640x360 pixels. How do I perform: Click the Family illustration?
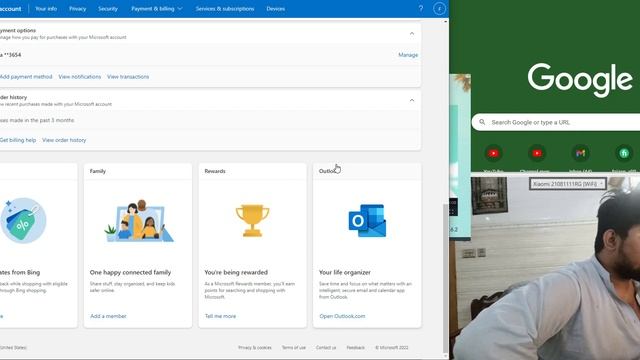click(139, 221)
